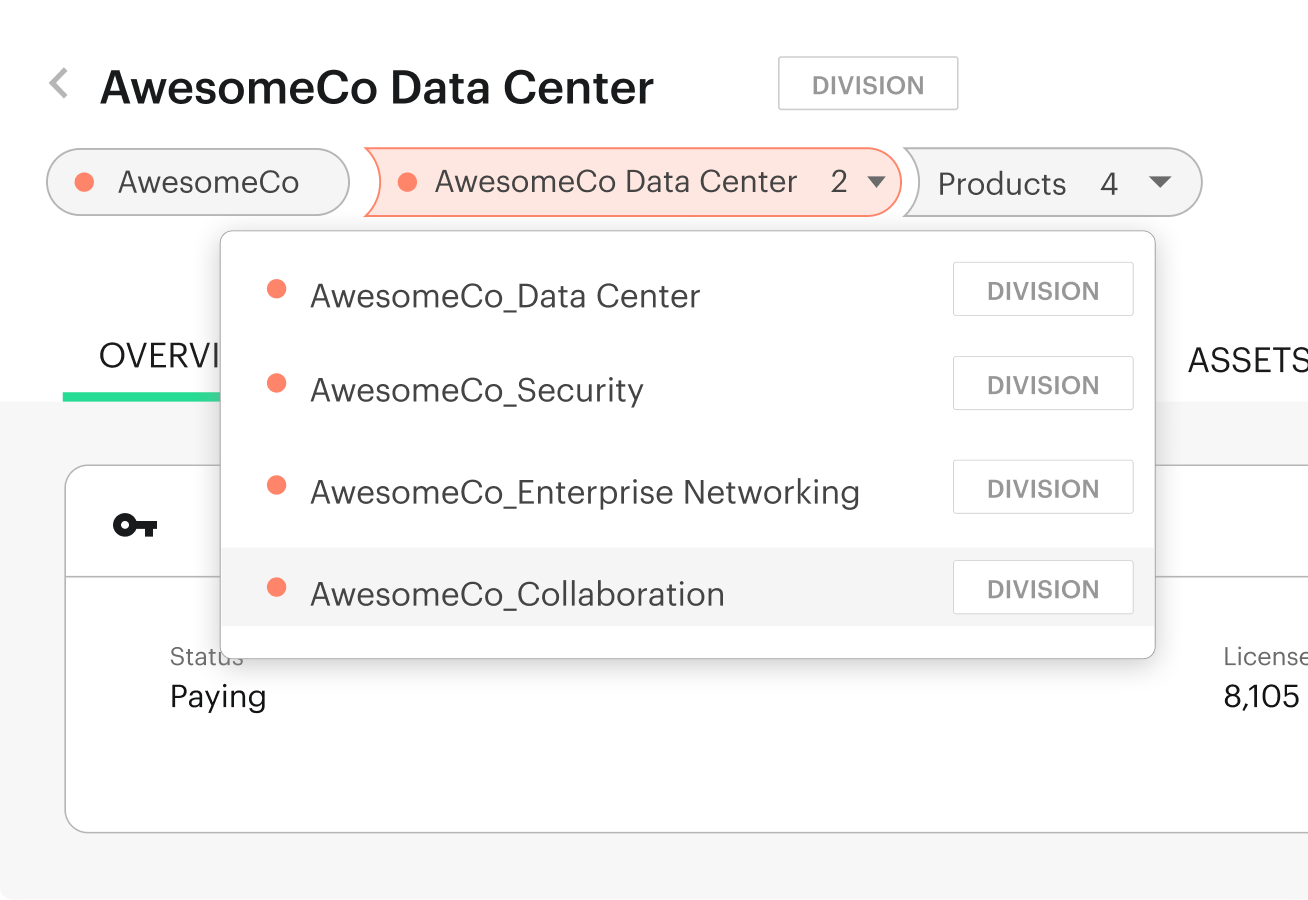
Task: Click the orange dot beside AwesomeCo_Enterprise Networking
Action: click(276, 485)
